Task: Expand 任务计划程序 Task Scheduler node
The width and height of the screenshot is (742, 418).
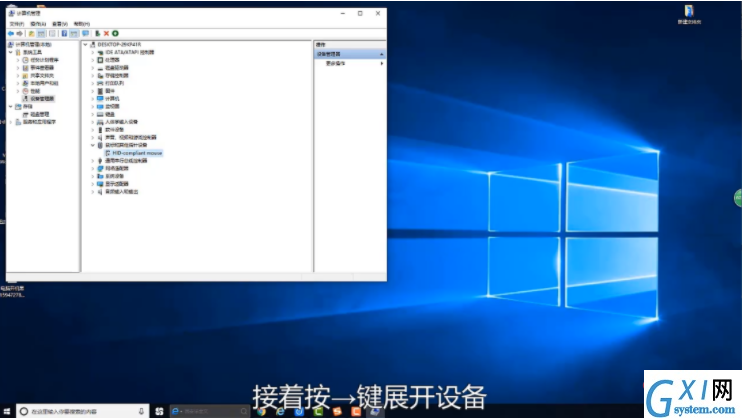Action: pyautogui.click(x=18, y=60)
